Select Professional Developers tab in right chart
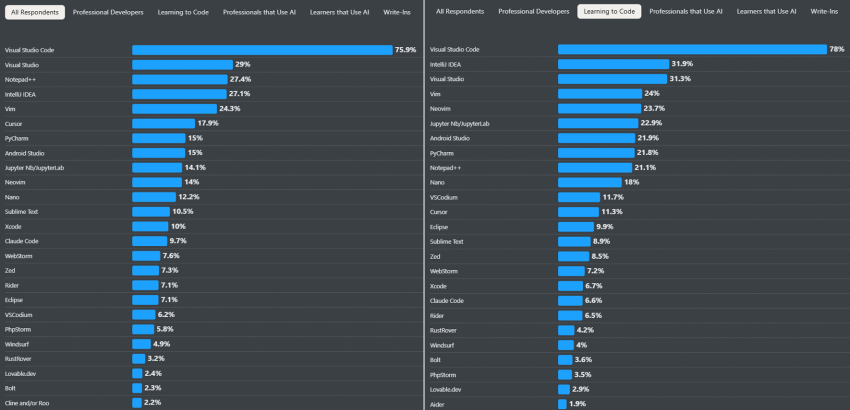Screen dimensions: 850x410 point(532,12)
